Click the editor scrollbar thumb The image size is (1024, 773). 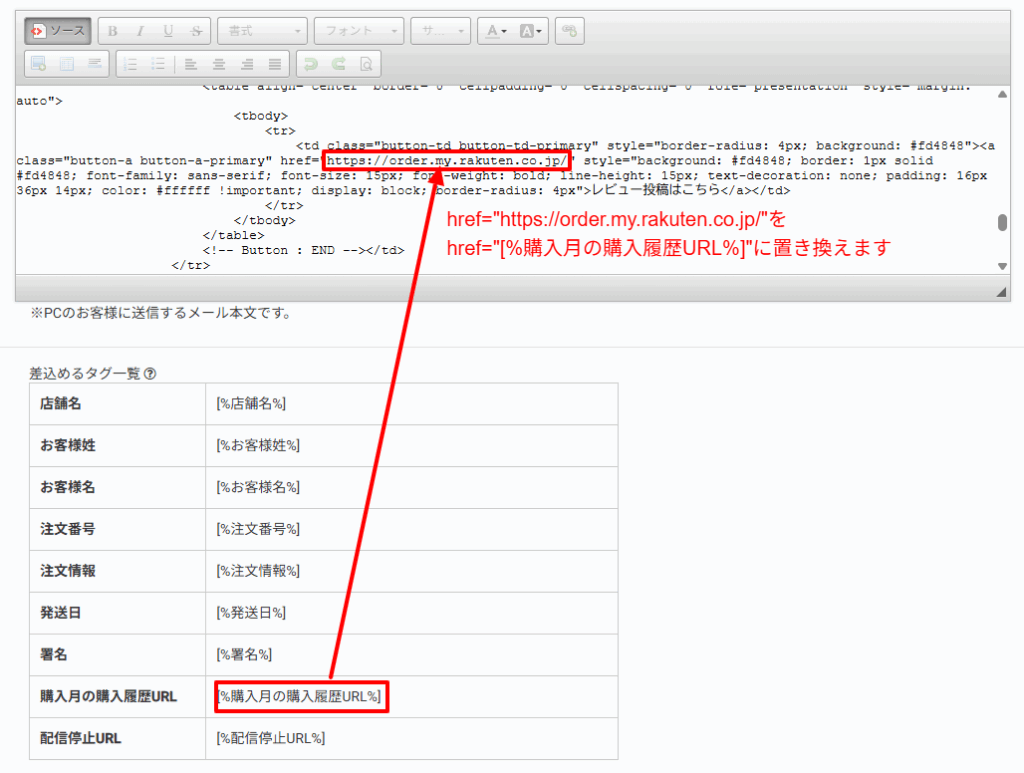[x=1002, y=222]
